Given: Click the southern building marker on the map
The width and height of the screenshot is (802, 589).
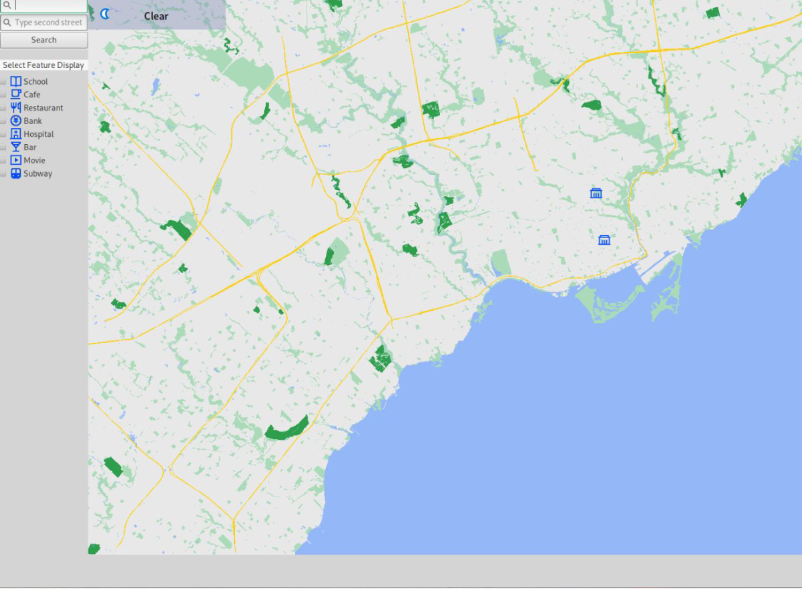Looking at the screenshot, I should [x=604, y=240].
